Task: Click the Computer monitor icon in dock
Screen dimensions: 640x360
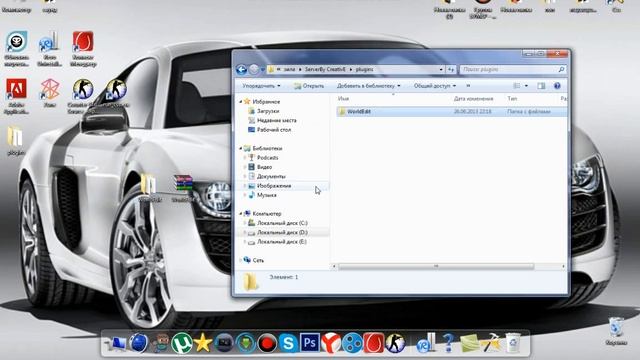Action: point(117,343)
